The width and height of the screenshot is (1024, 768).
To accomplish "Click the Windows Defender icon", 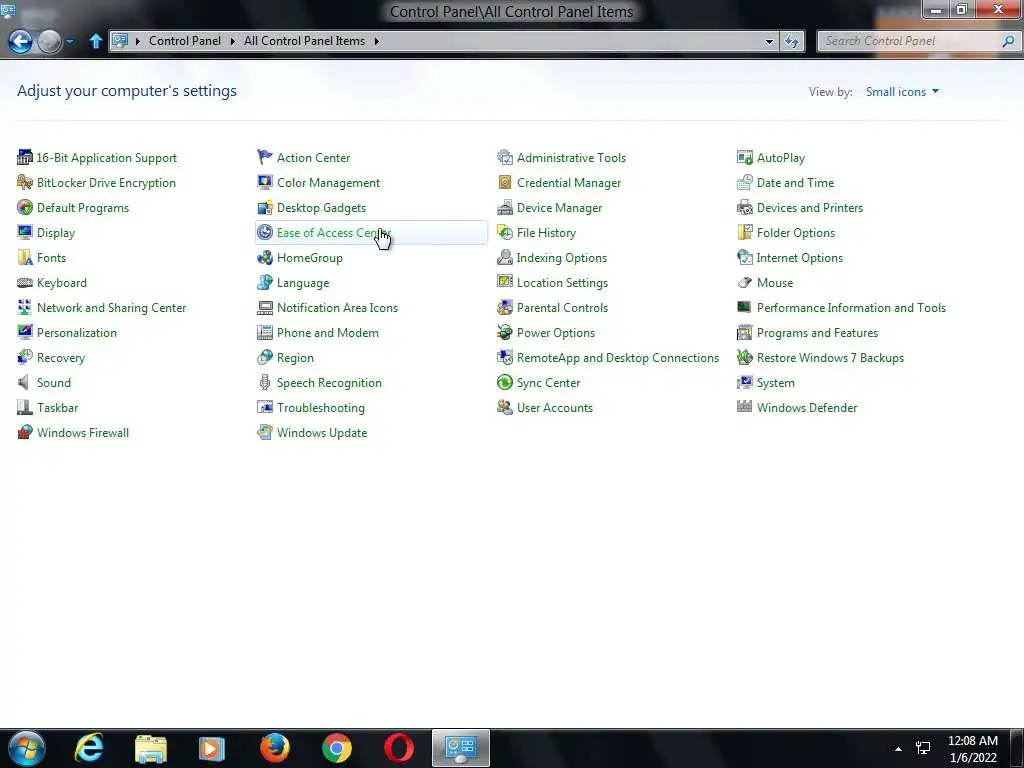I will 744,408.
